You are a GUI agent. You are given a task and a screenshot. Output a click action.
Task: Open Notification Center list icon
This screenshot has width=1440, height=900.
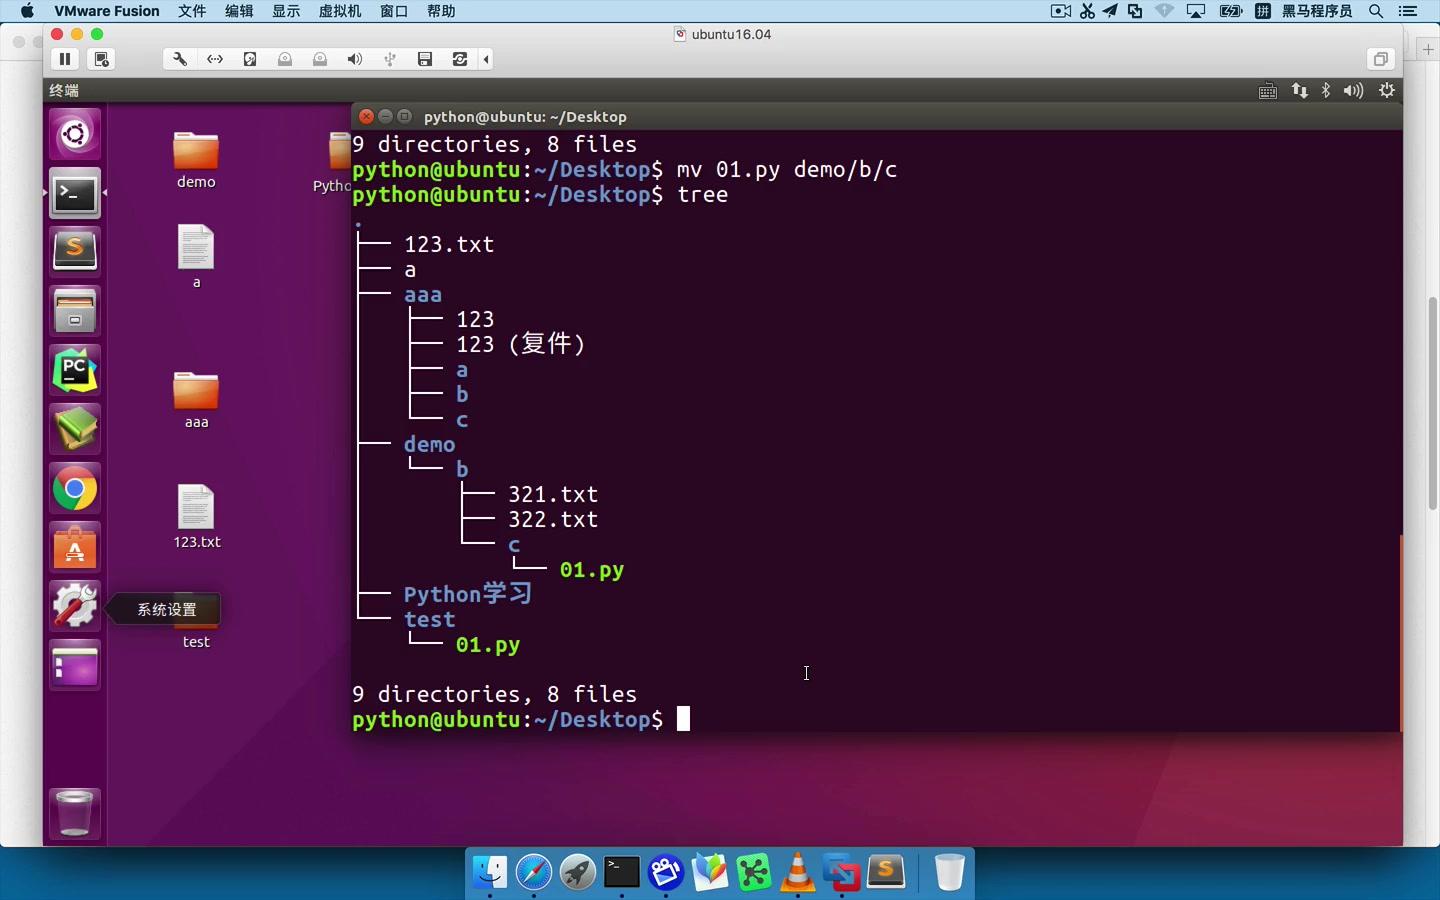[x=1408, y=11]
